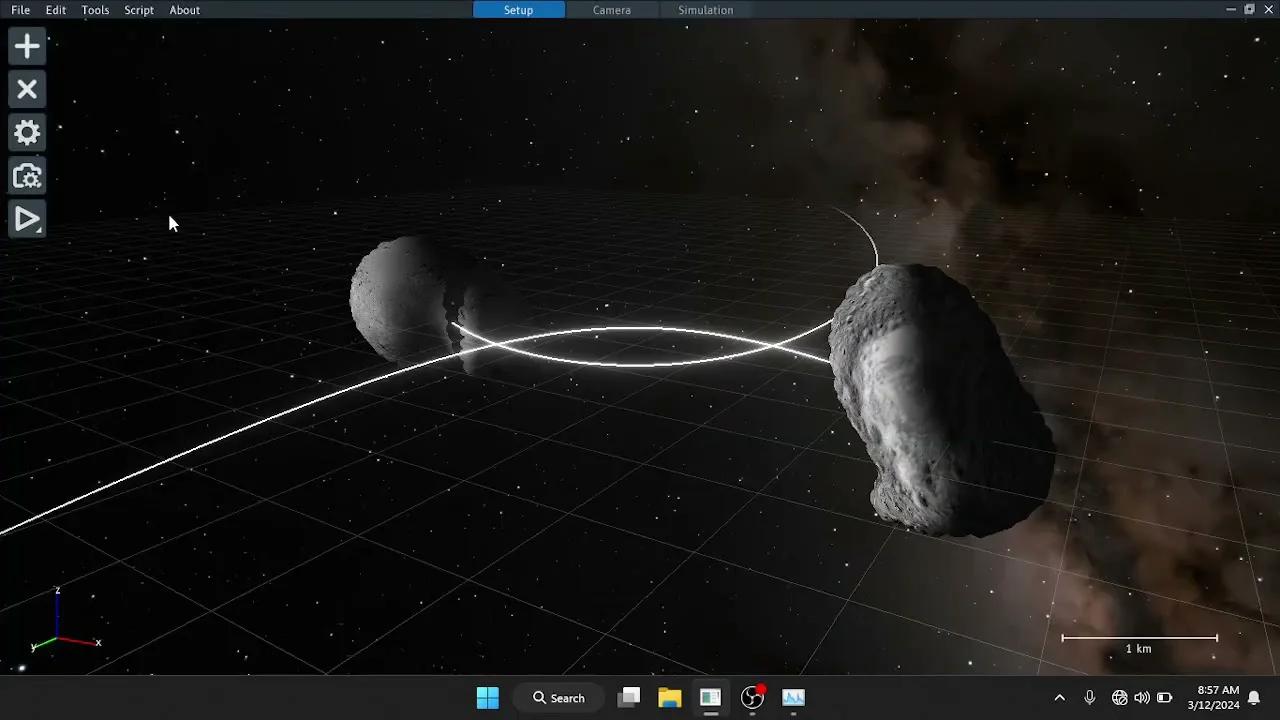Delete the selected object using the X icon
The width and height of the screenshot is (1280, 720).
26,89
